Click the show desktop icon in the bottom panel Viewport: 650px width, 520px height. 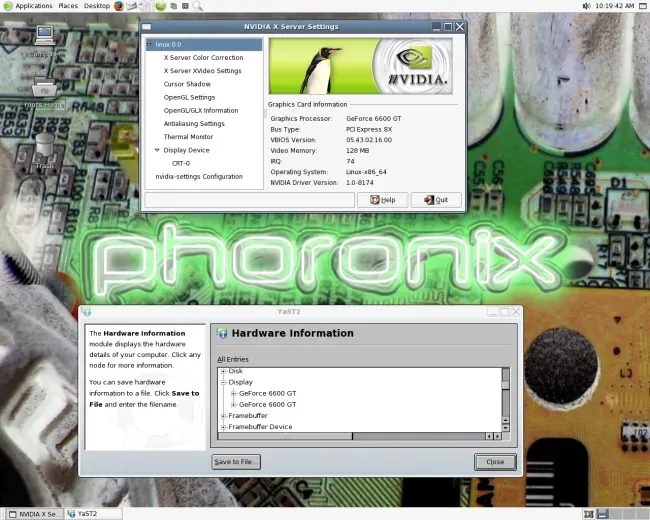(589, 514)
